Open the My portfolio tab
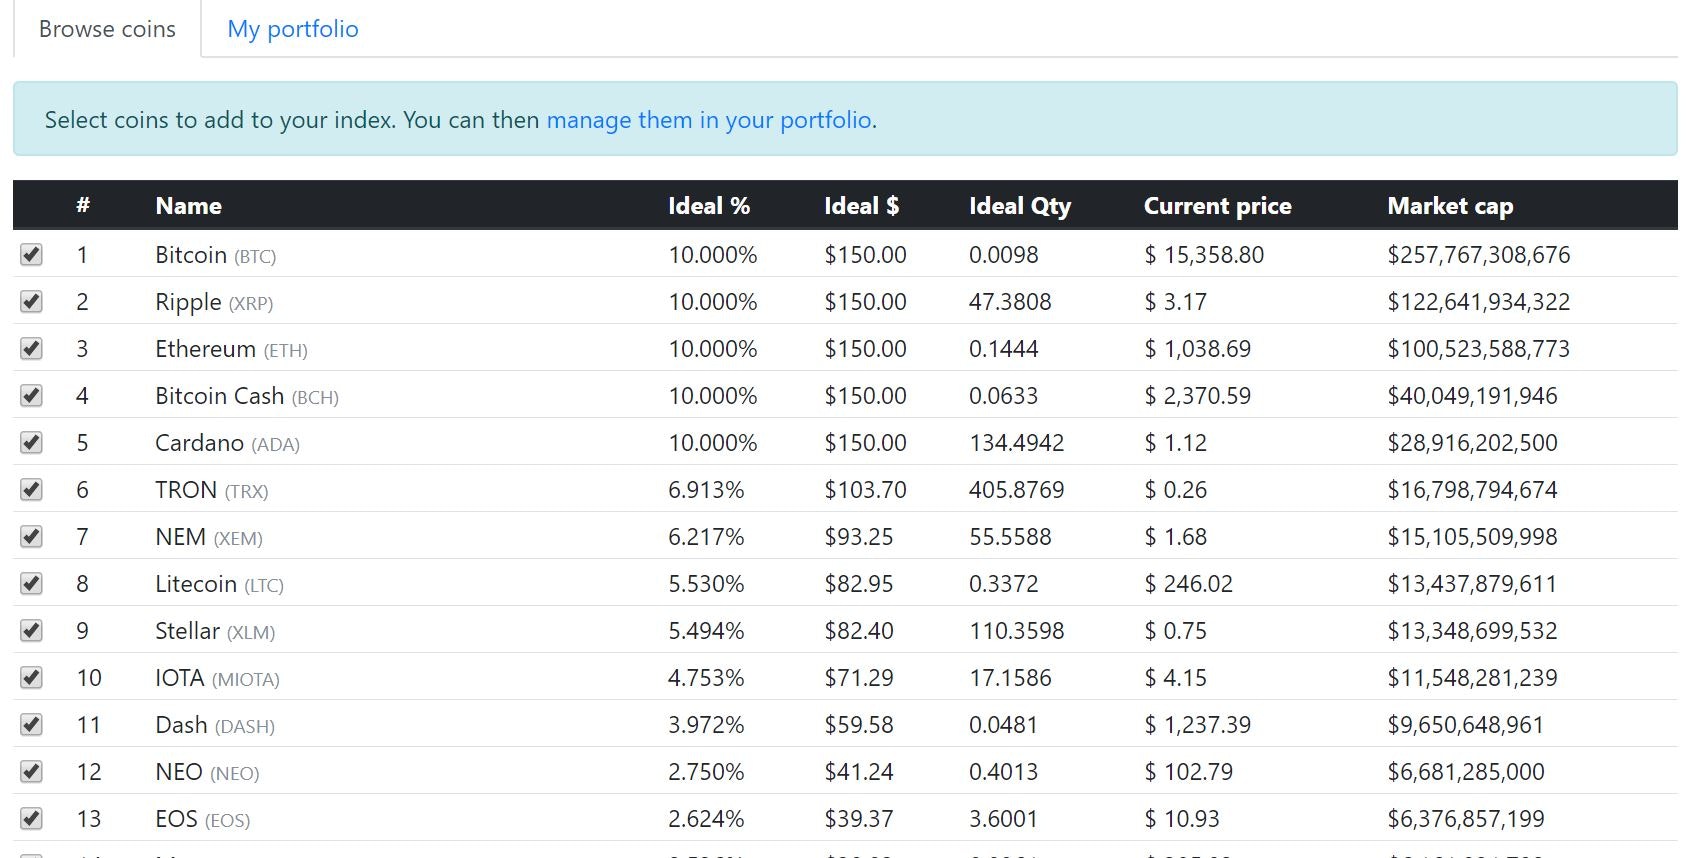 tap(293, 29)
